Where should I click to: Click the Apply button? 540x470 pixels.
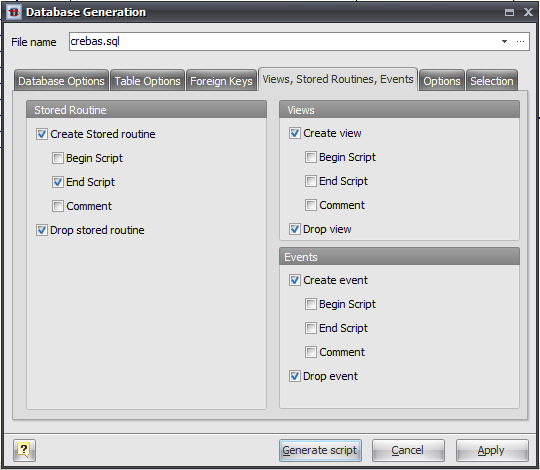tap(492, 450)
